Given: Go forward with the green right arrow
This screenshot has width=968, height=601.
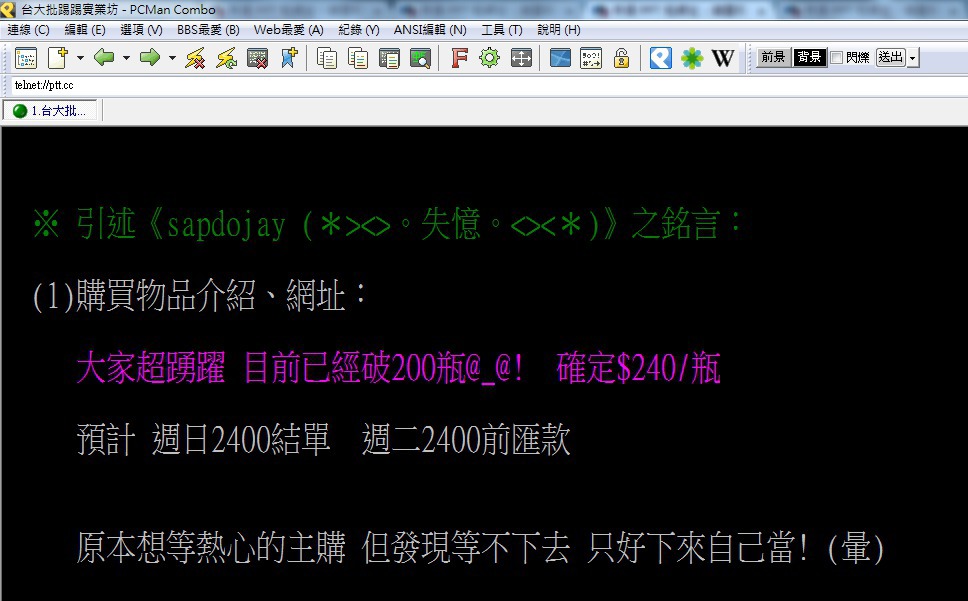Looking at the screenshot, I should coord(150,58).
